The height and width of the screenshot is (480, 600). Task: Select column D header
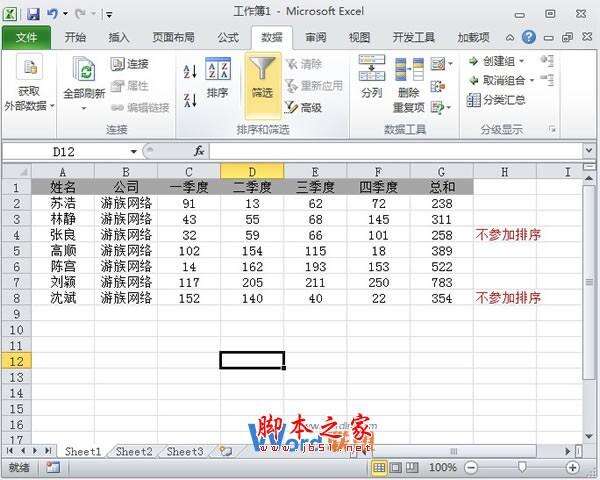pyautogui.click(x=252, y=171)
